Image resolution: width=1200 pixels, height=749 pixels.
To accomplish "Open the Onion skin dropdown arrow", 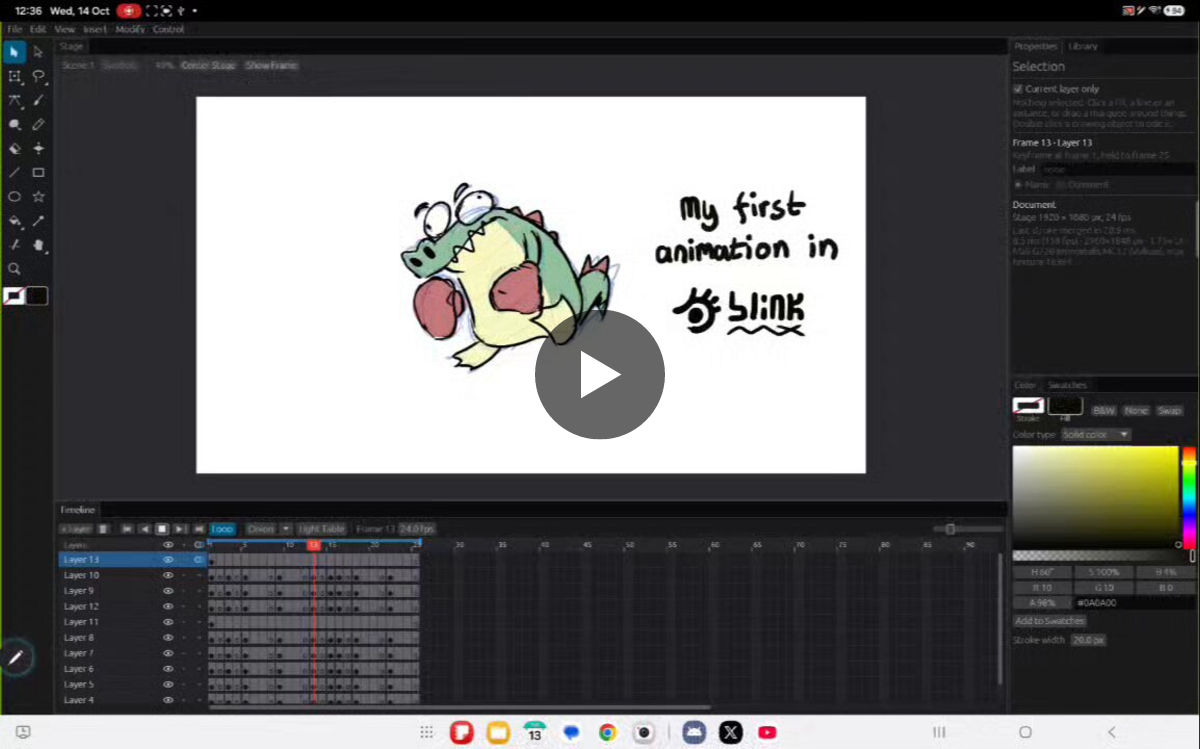I will pyautogui.click(x=285, y=528).
